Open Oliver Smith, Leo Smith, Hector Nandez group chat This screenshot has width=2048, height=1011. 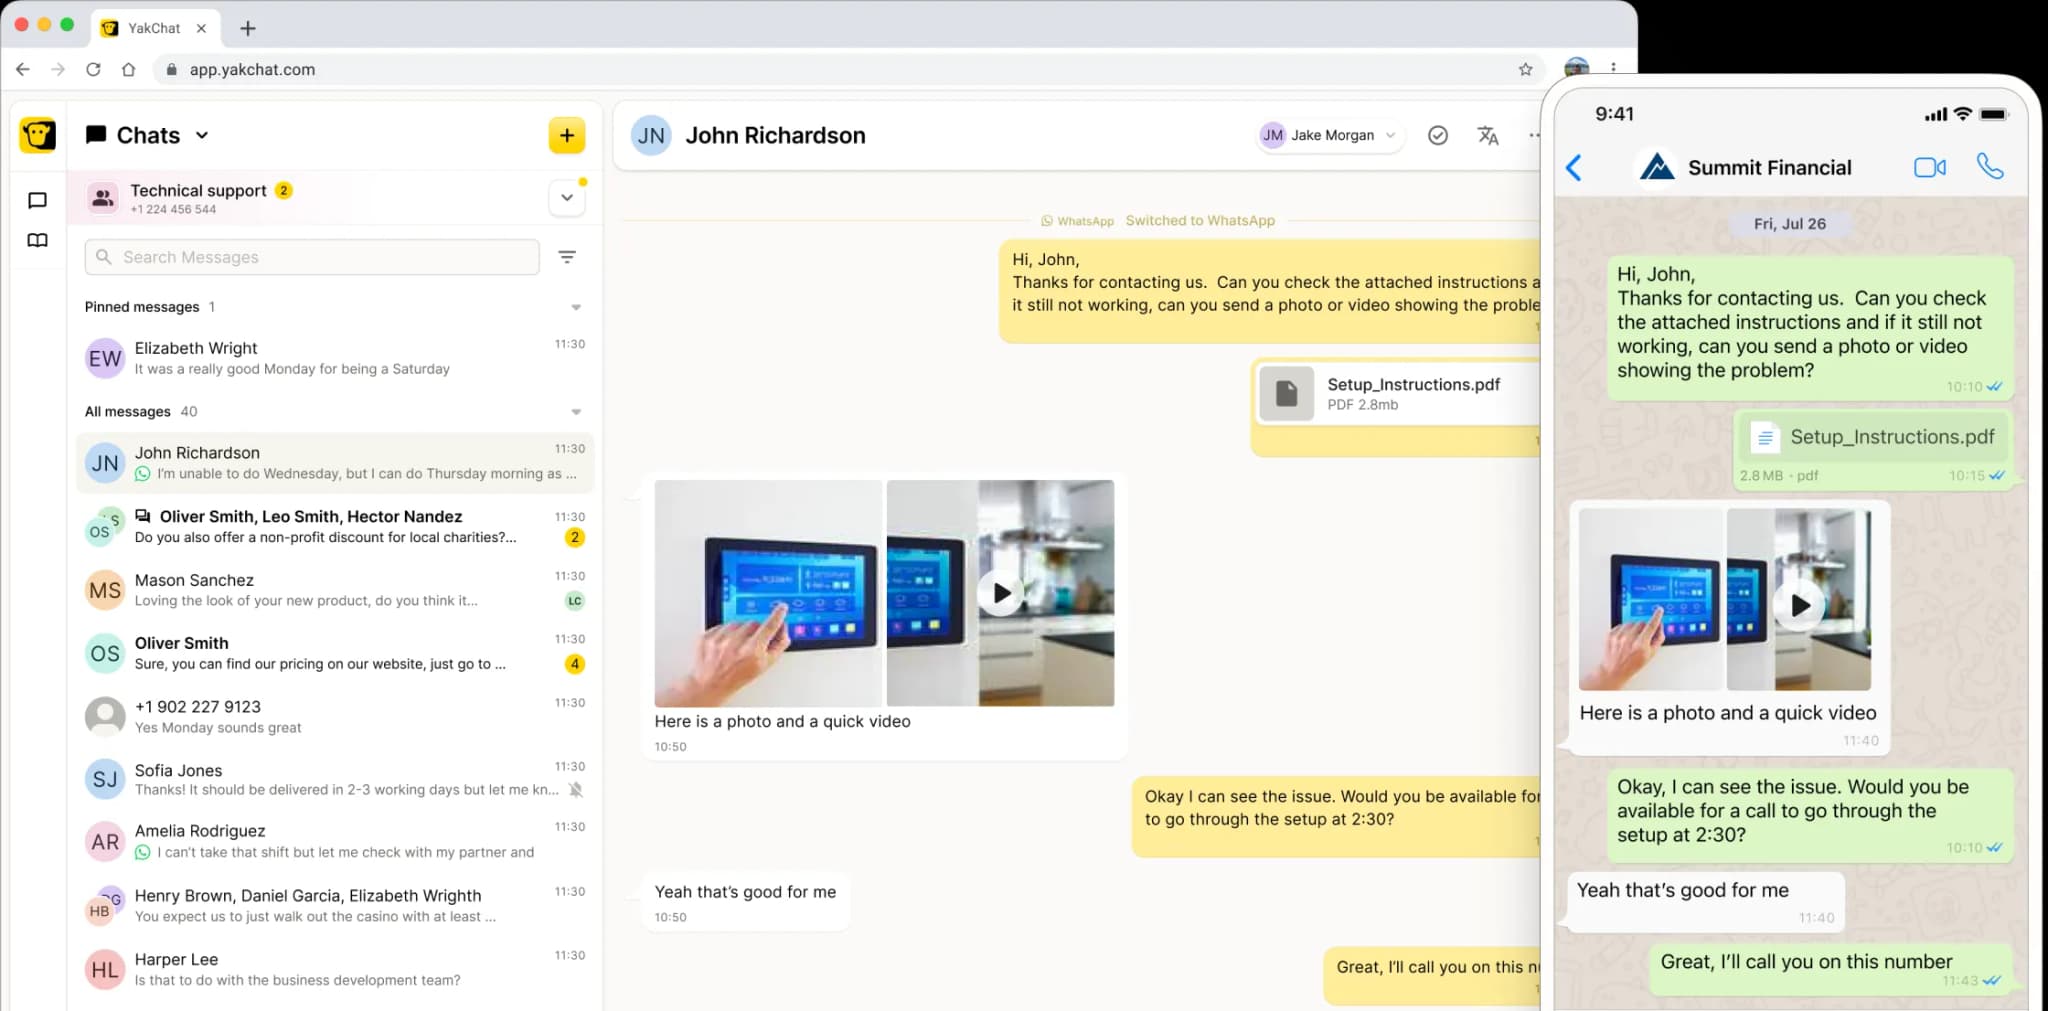coord(335,526)
